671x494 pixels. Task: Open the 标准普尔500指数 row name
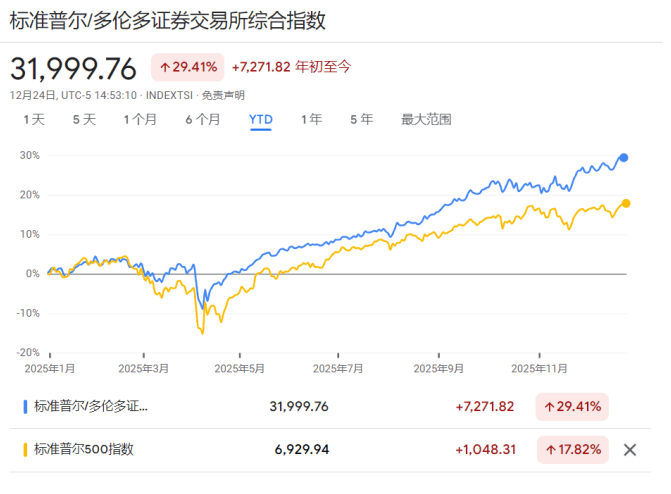coord(84,450)
